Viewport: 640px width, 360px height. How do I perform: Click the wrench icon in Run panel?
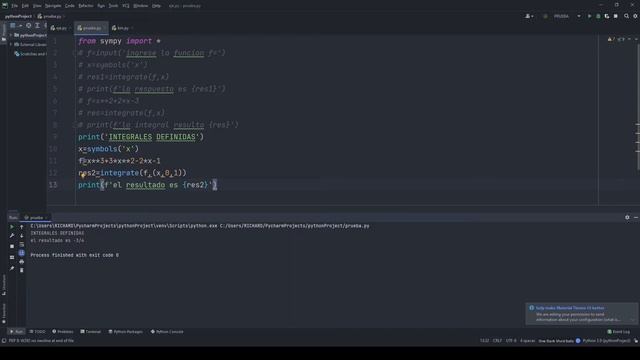point(12,236)
